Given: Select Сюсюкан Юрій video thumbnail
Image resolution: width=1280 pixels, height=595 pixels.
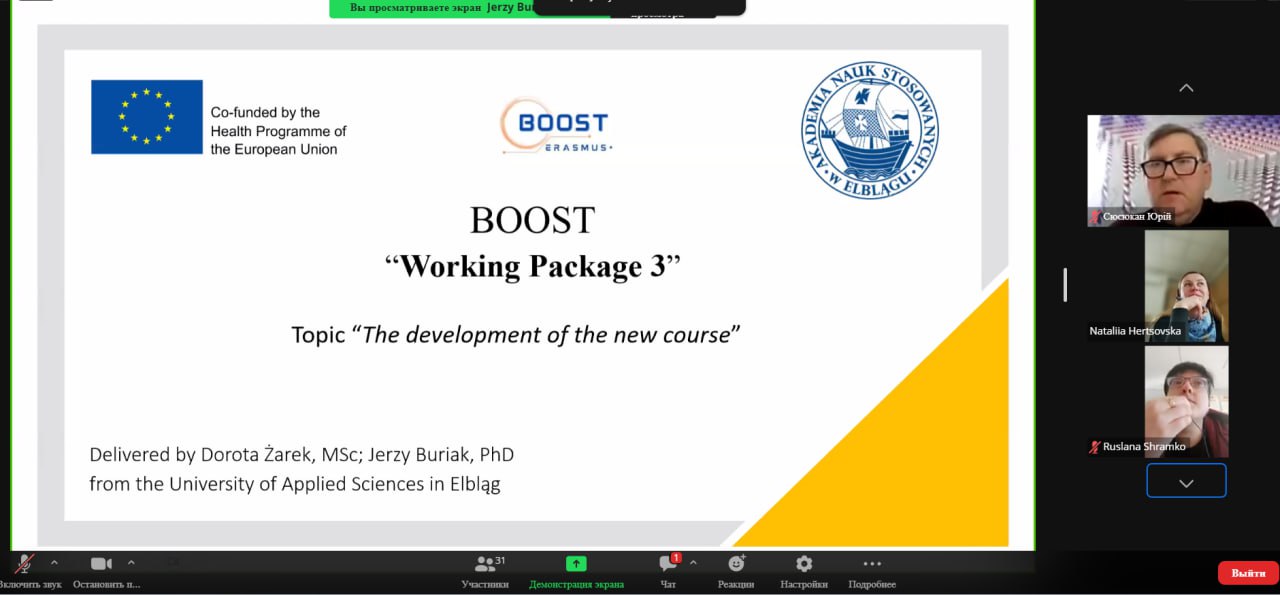Looking at the screenshot, I should pos(1183,170).
